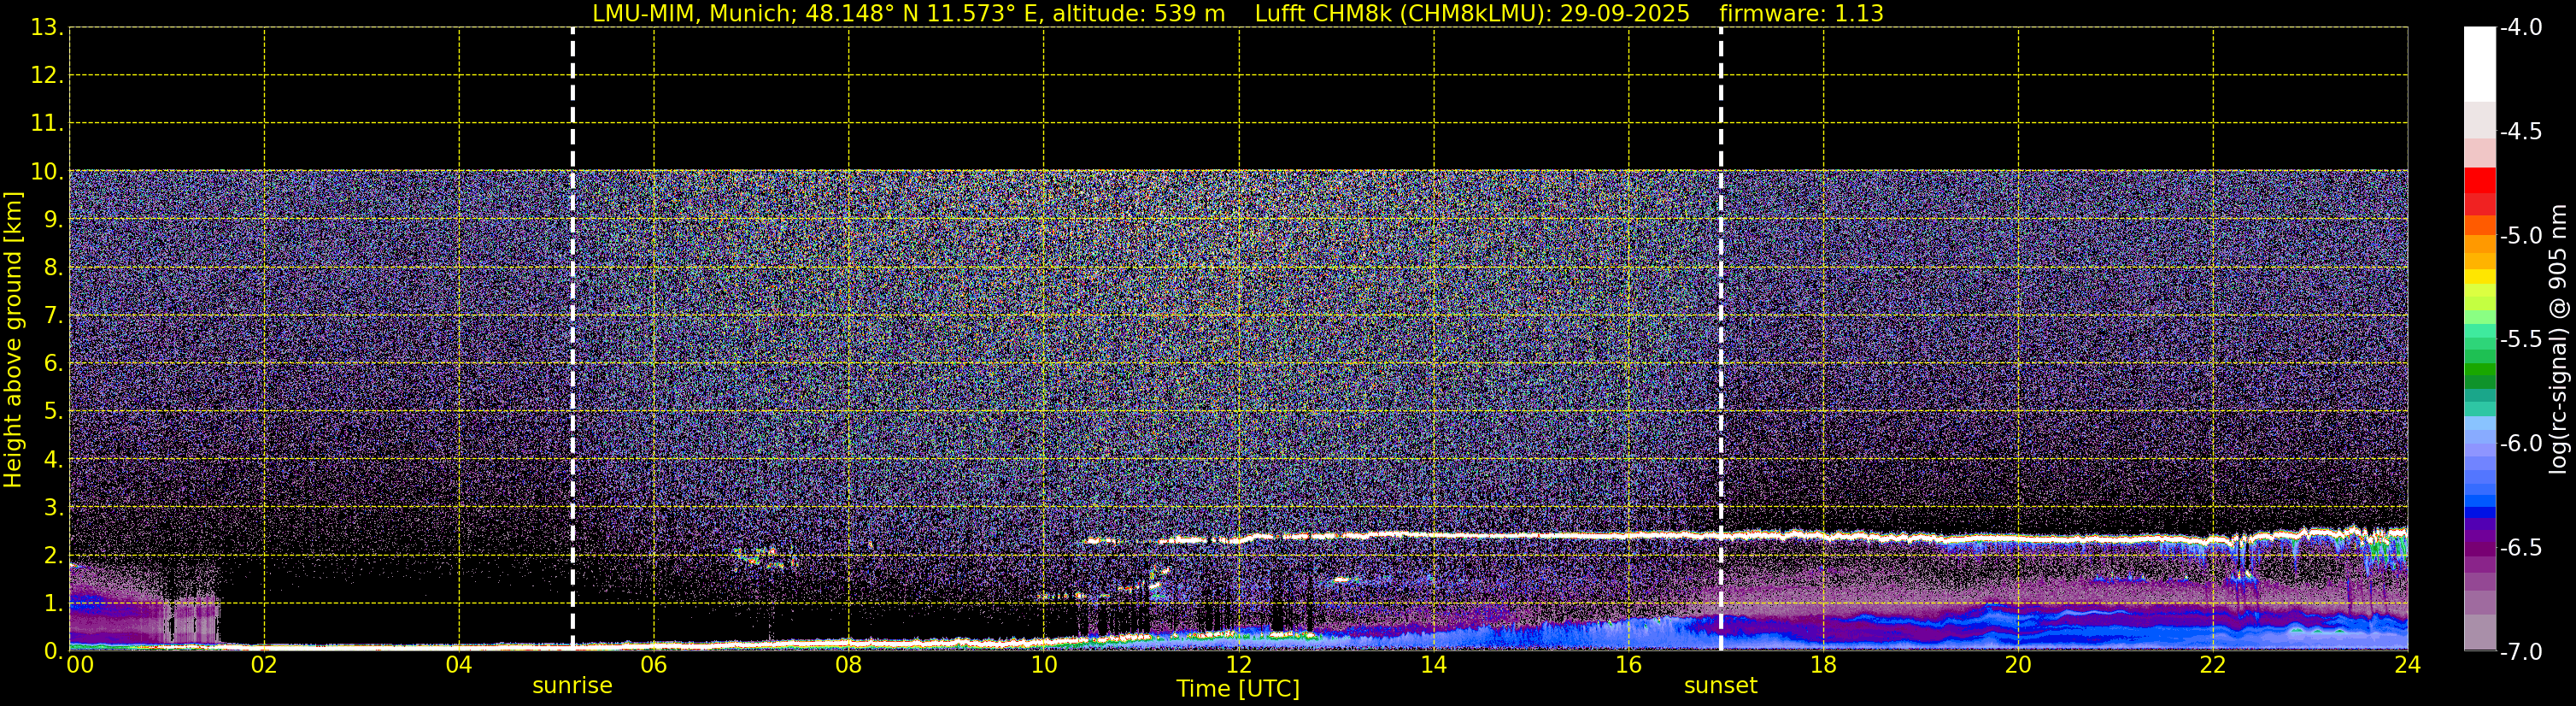Click the red segment of the colorbar

[2479, 180]
